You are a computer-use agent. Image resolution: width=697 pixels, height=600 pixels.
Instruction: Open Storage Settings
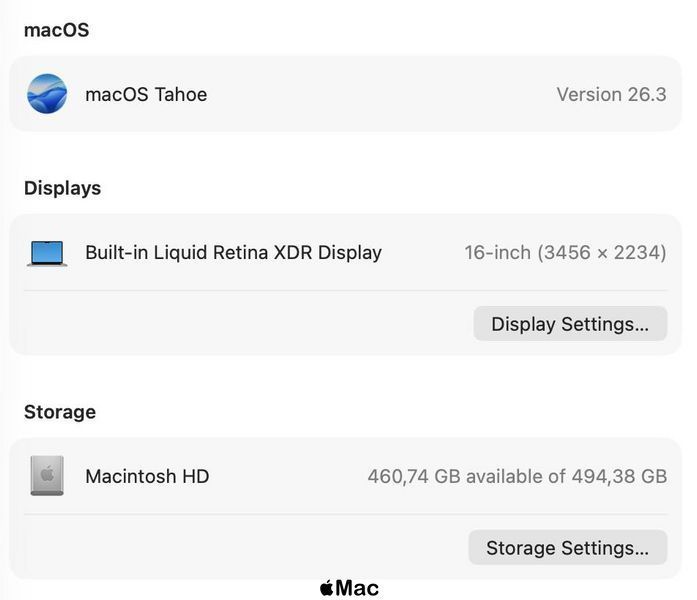568,548
